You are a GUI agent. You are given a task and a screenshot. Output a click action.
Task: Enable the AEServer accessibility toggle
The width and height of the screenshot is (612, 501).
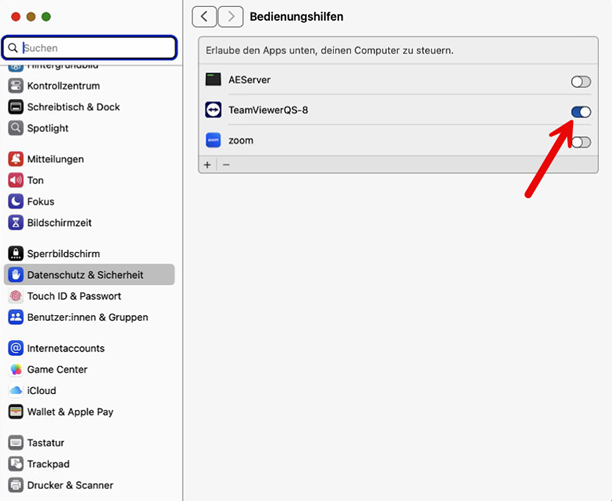(580, 81)
